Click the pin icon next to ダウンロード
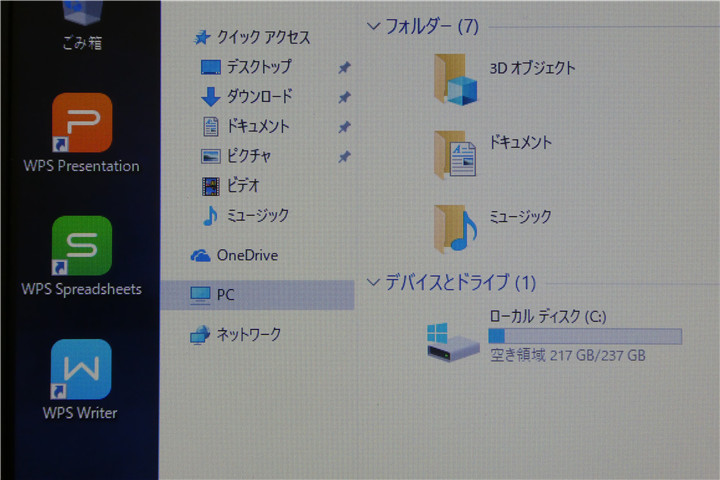720x480 pixels. coord(344,97)
